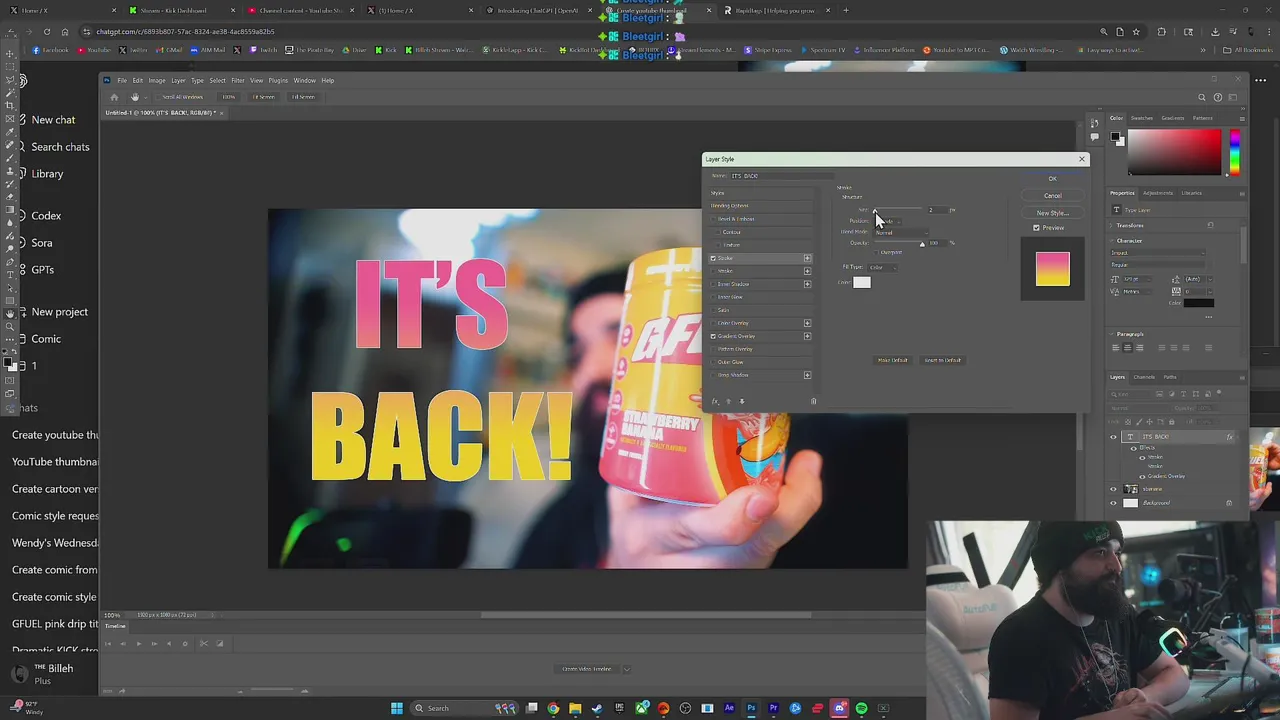Add another Stroke effect with checked row's plus icon
The width and height of the screenshot is (1280, 720).
click(x=807, y=258)
